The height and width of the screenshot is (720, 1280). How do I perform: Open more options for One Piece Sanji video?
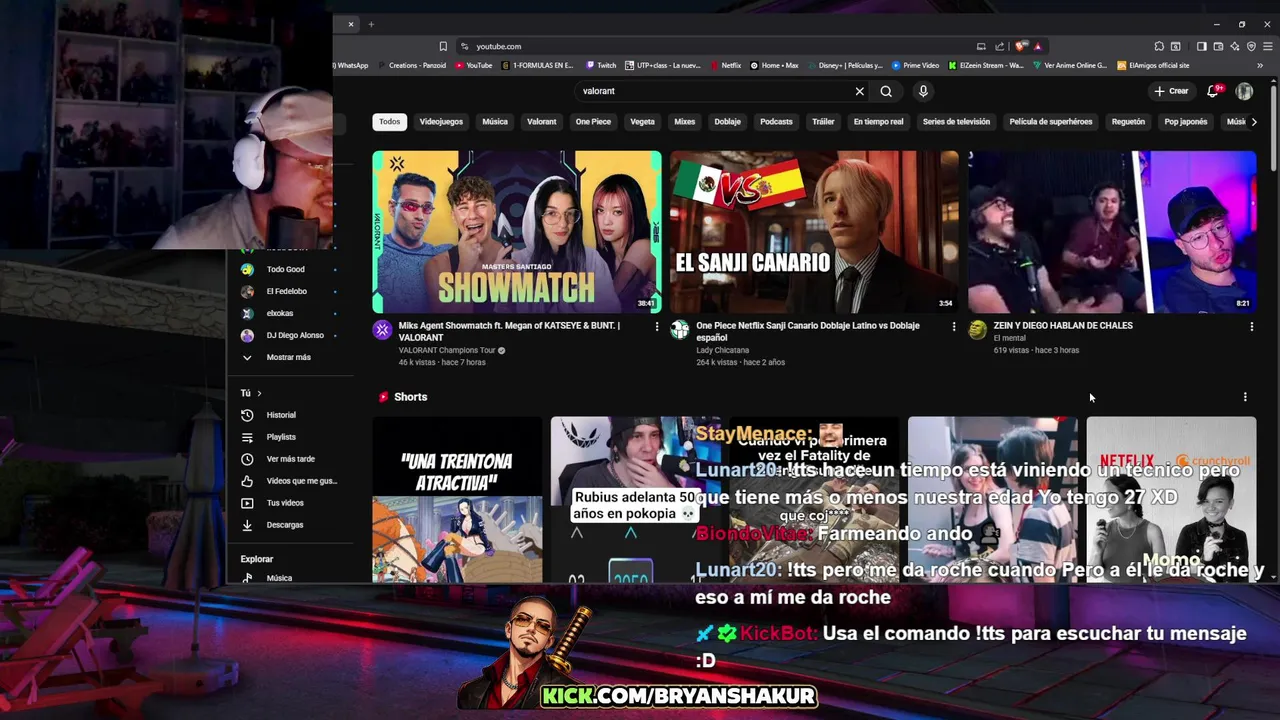coord(954,326)
